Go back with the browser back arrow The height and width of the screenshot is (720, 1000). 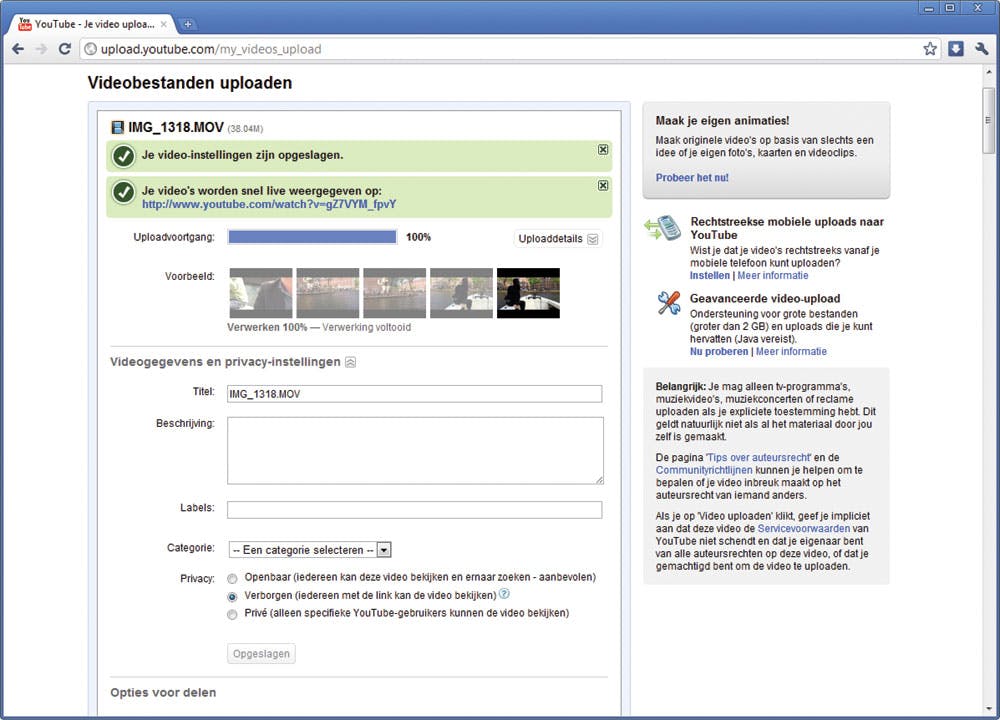pyautogui.click(x=18, y=49)
